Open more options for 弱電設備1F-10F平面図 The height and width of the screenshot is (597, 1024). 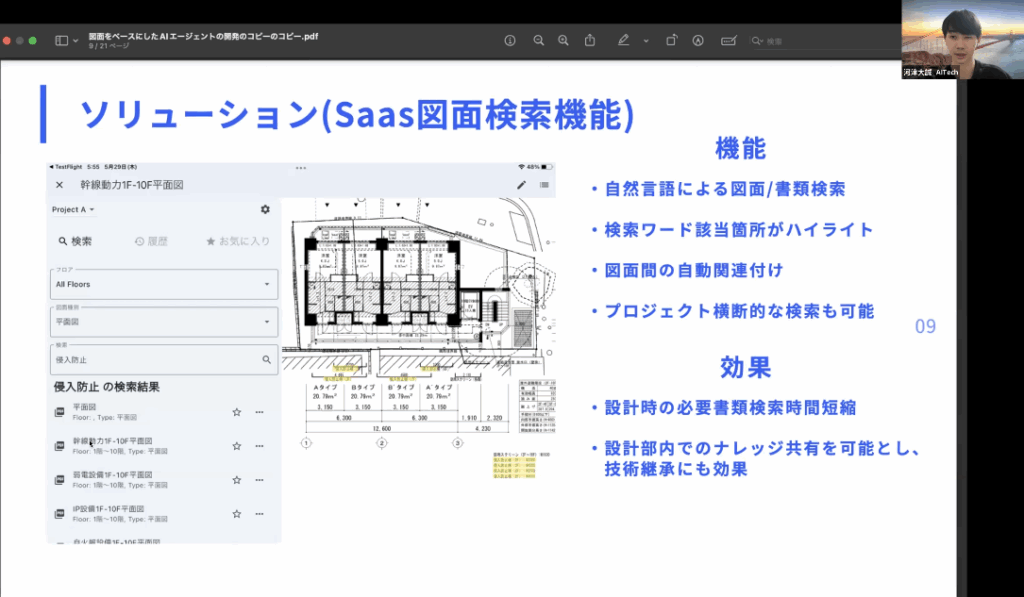(259, 480)
